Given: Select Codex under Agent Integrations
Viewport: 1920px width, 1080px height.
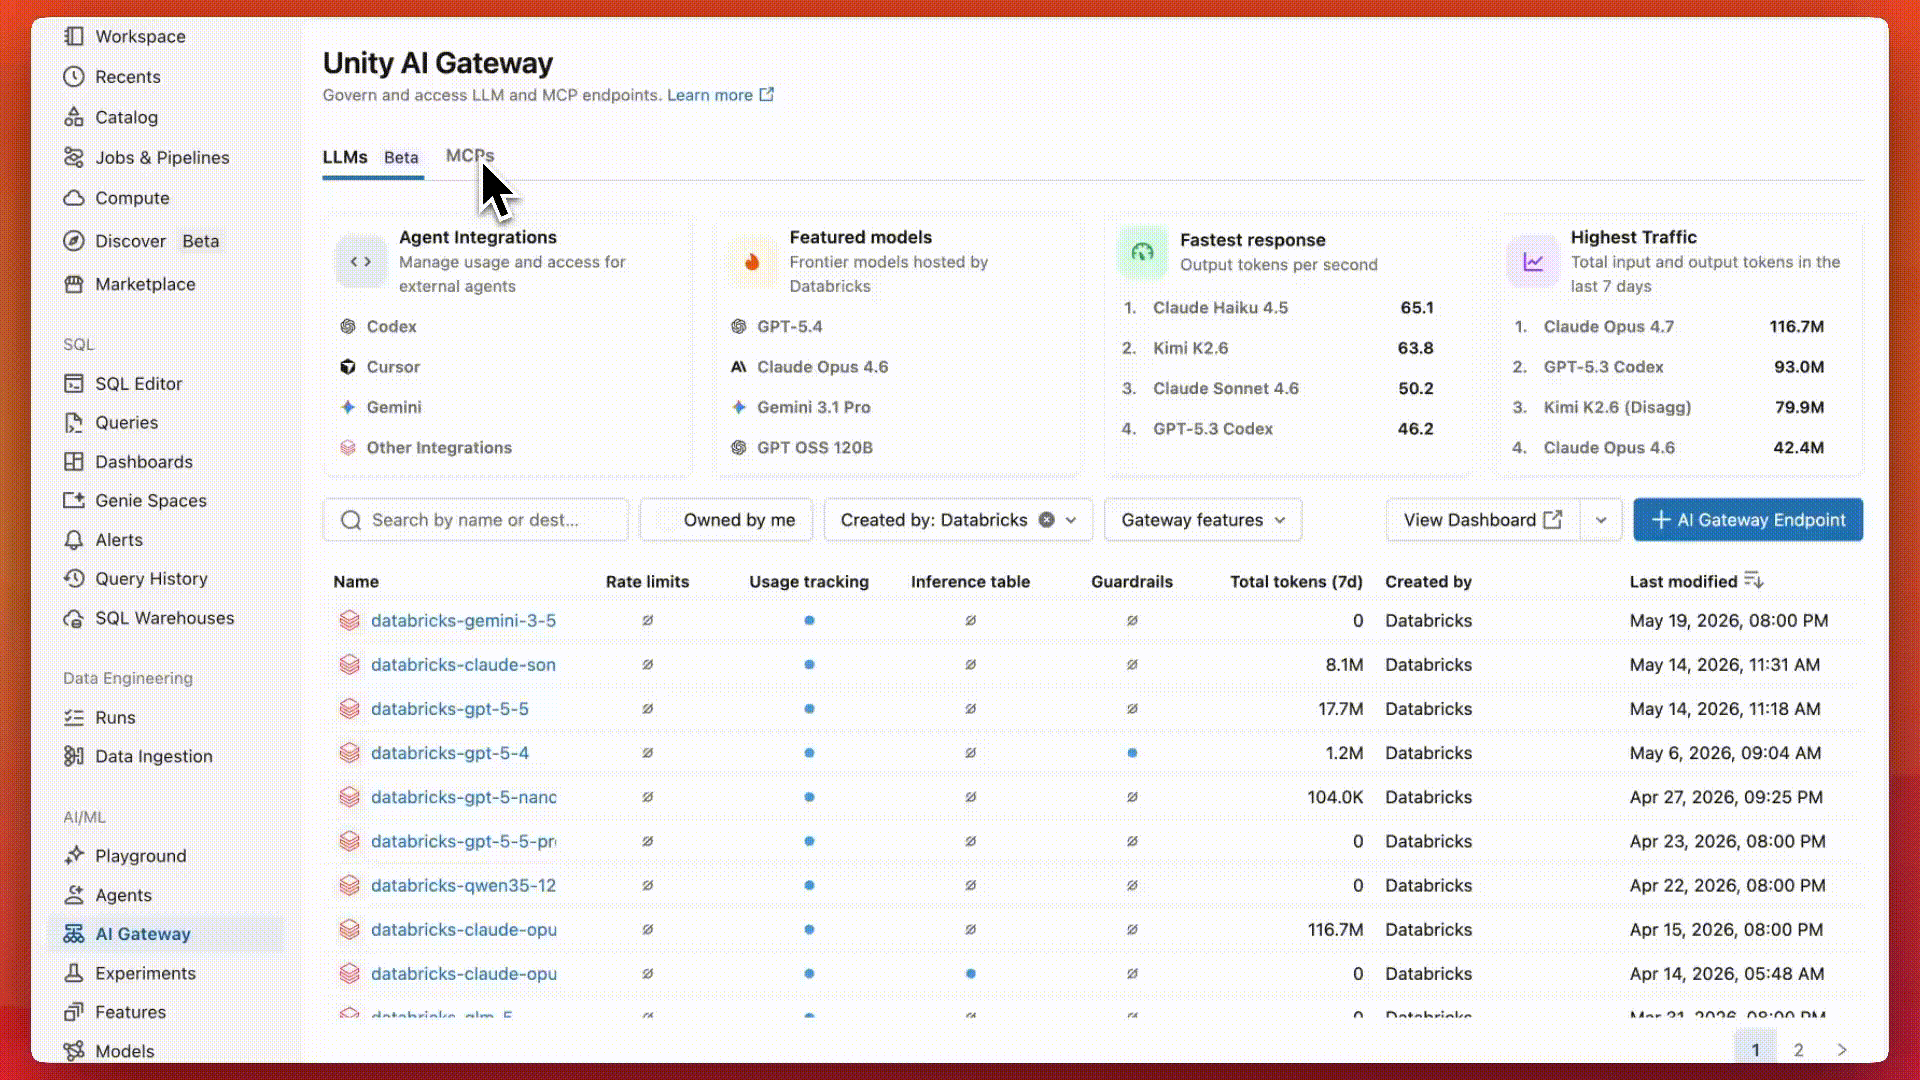Looking at the screenshot, I should tap(391, 326).
